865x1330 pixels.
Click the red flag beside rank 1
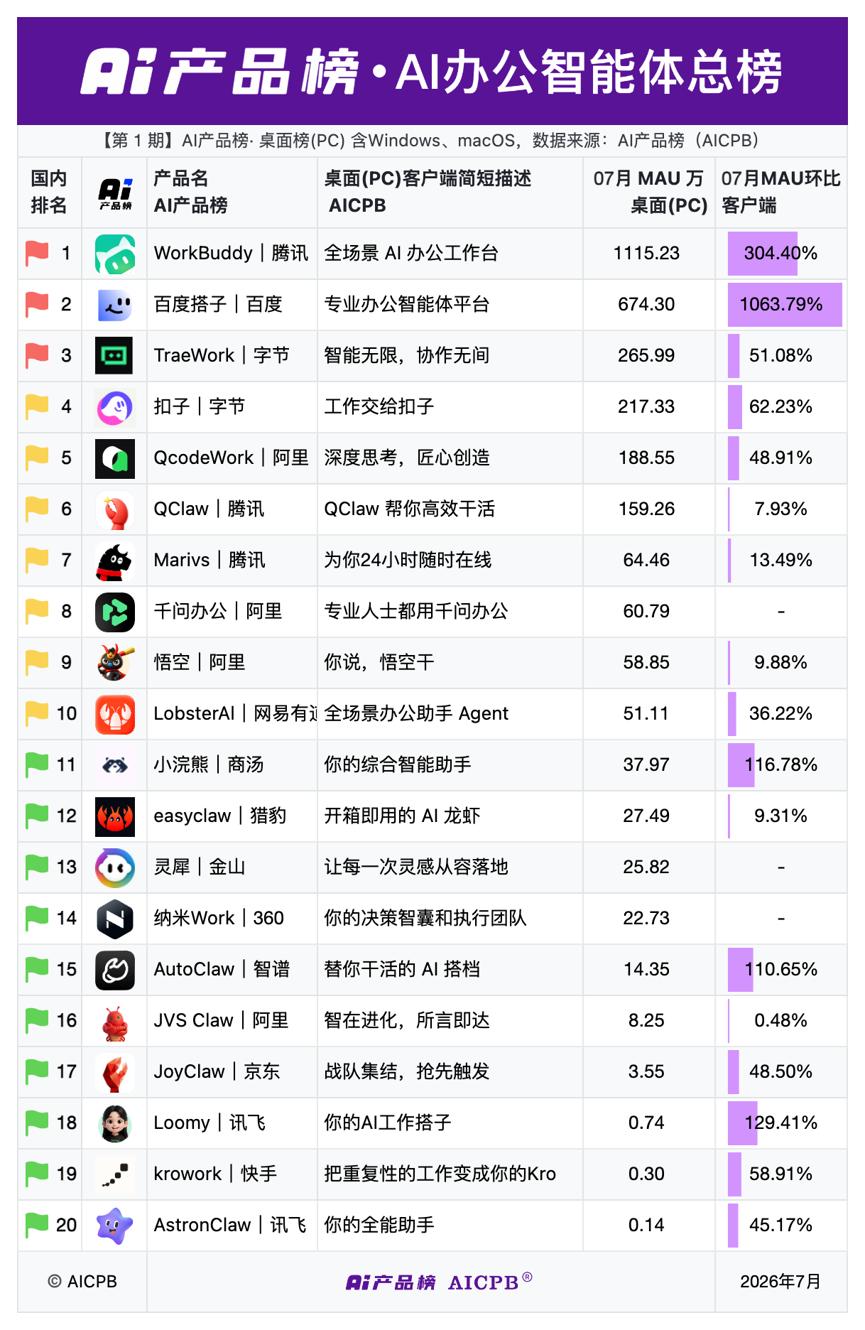point(37,253)
